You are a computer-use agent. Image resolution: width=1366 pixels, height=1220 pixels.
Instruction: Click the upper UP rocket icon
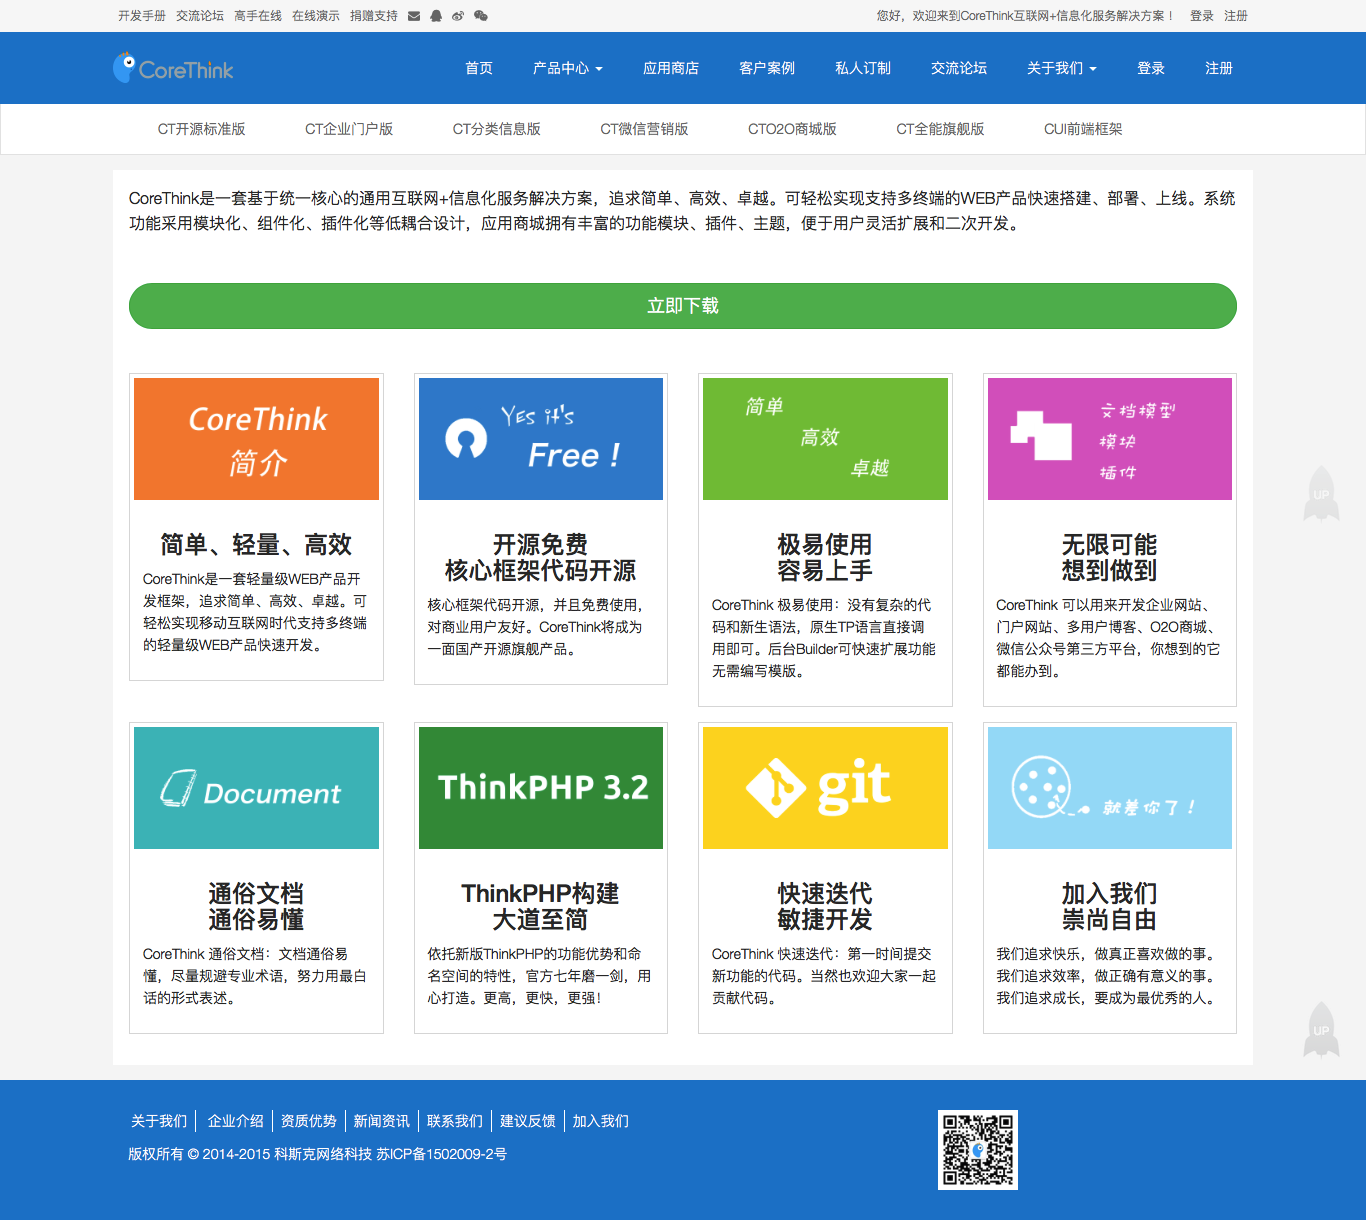1321,493
